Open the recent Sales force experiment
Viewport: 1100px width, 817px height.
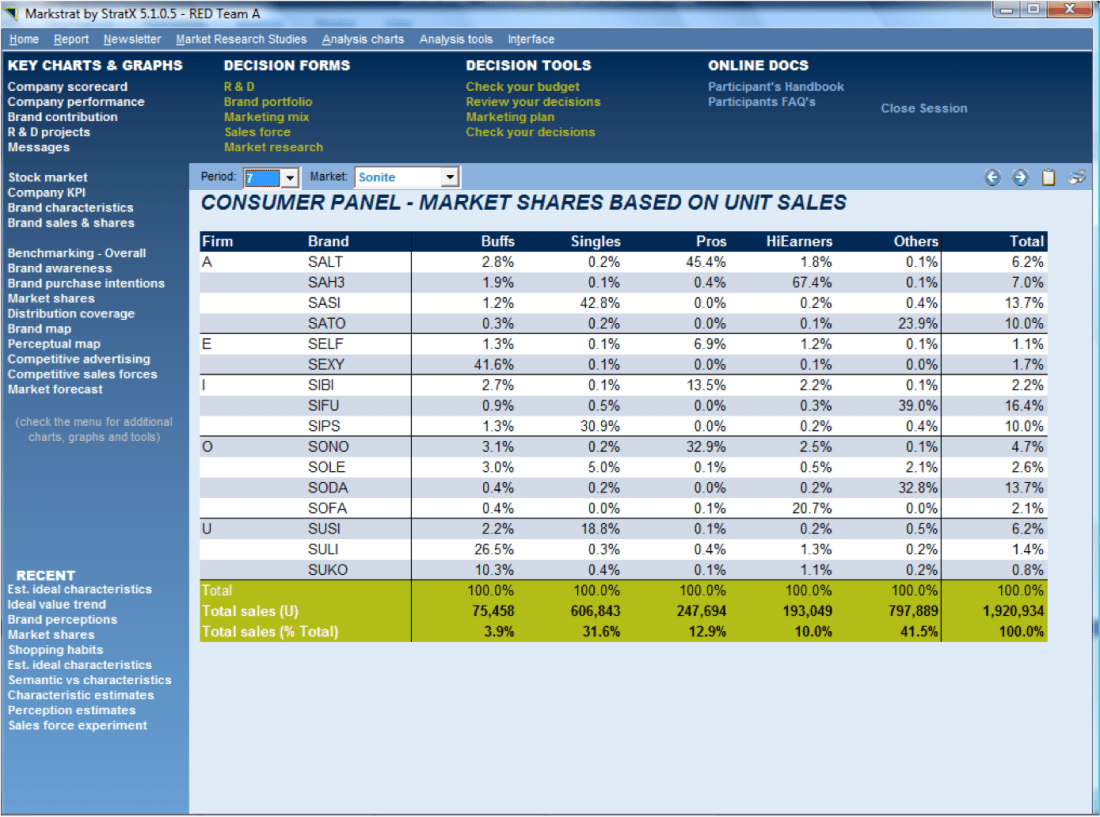pyautogui.click(x=78, y=725)
